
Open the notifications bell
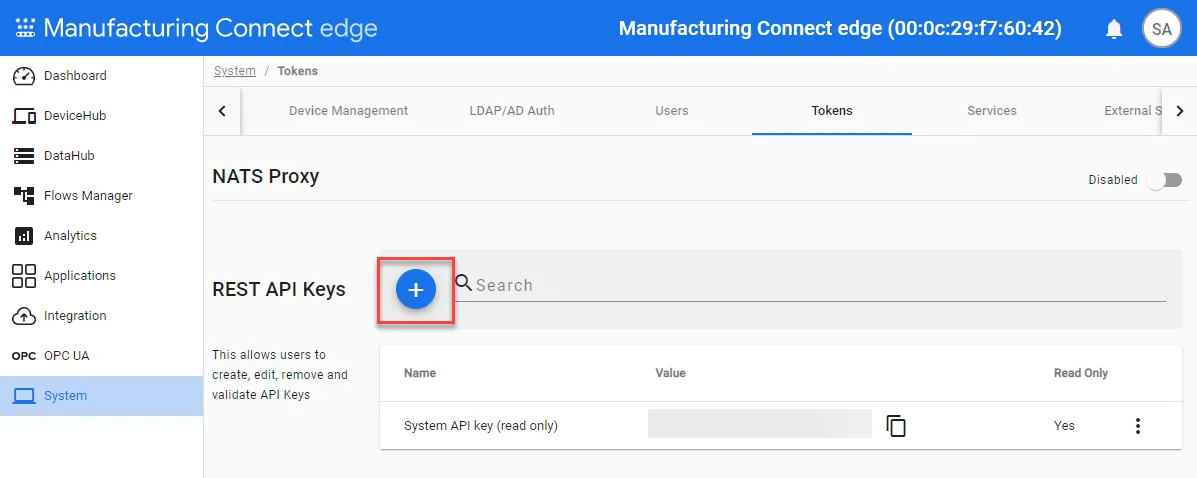tap(1114, 29)
